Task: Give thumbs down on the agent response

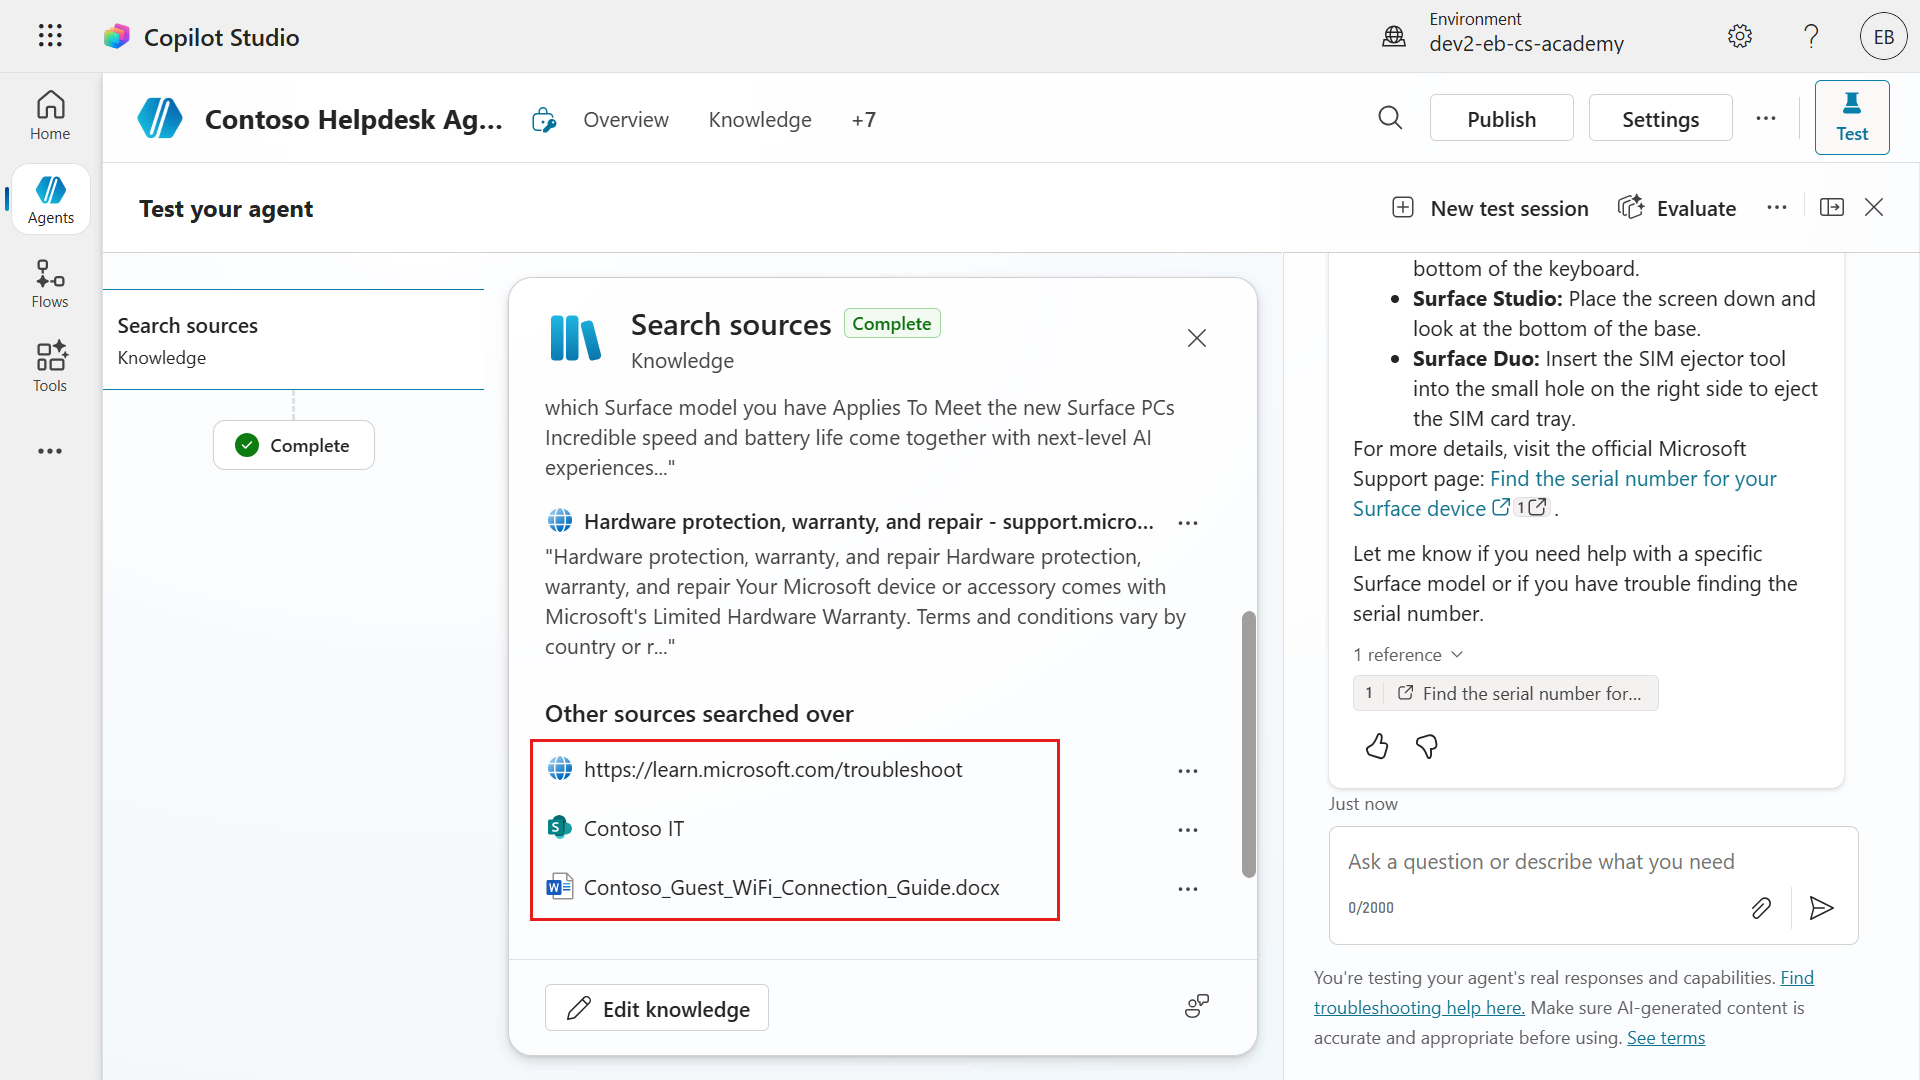Action: coord(1426,747)
